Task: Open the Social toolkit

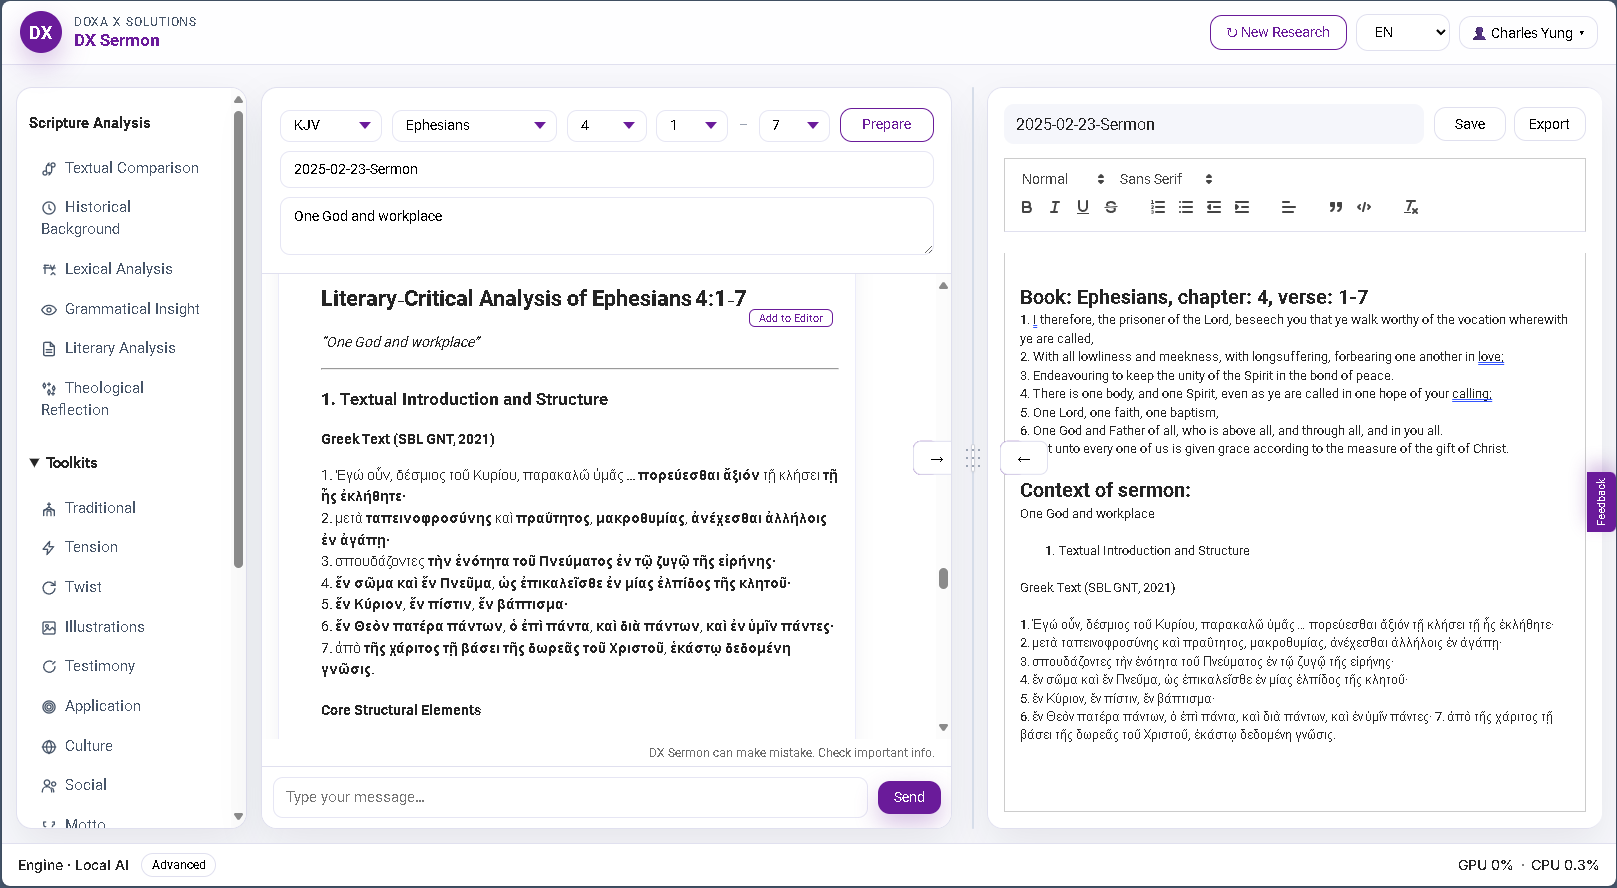Action: (x=74, y=785)
